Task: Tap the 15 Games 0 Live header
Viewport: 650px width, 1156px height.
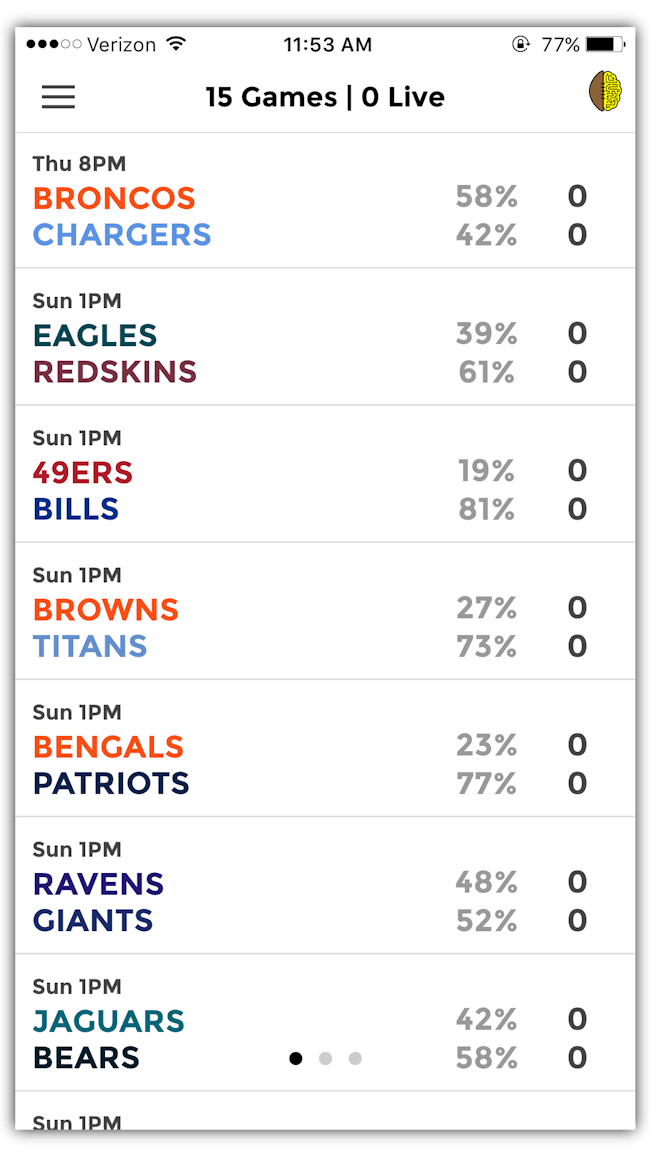Action: pyautogui.click(x=325, y=97)
